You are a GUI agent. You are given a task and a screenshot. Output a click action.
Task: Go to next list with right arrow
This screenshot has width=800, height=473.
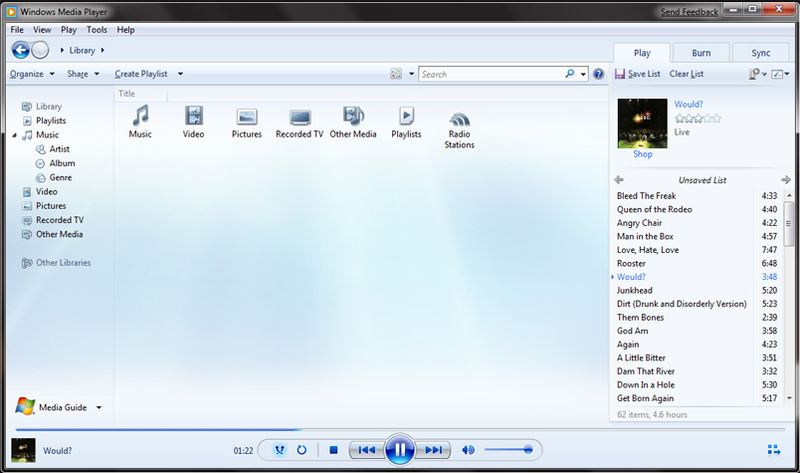tap(786, 180)
